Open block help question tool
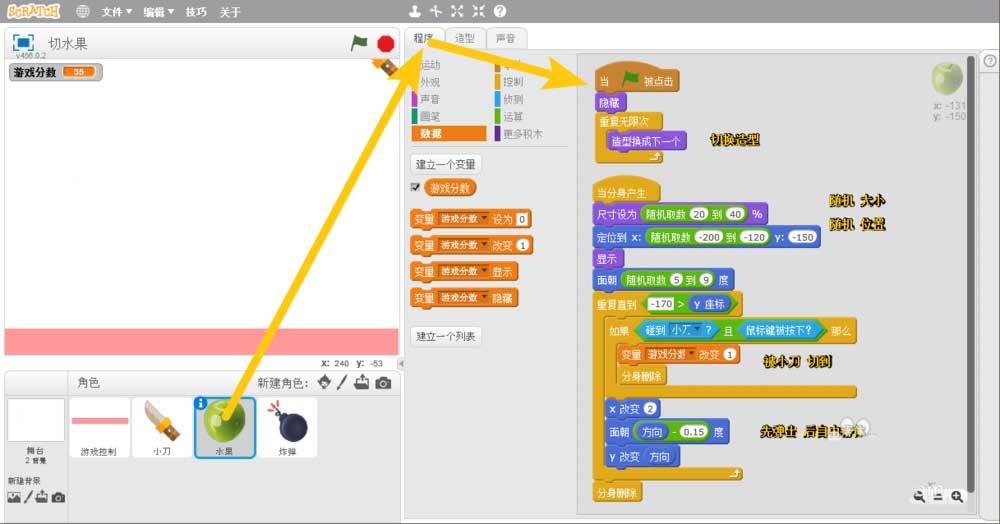 (x=500, y=11)
